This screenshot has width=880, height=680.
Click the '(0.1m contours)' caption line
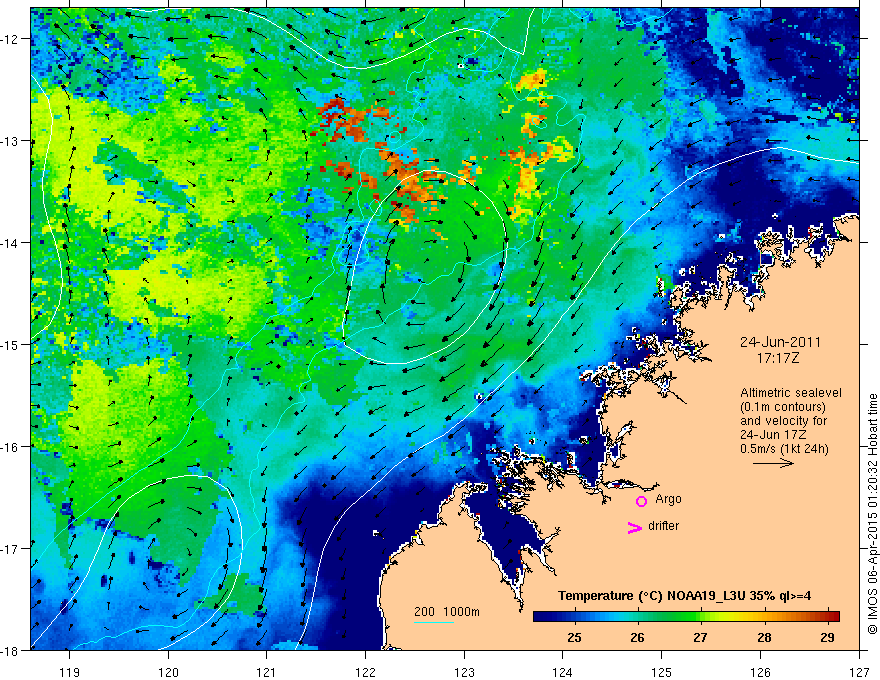pyautogui.click(x=783, y=407)
